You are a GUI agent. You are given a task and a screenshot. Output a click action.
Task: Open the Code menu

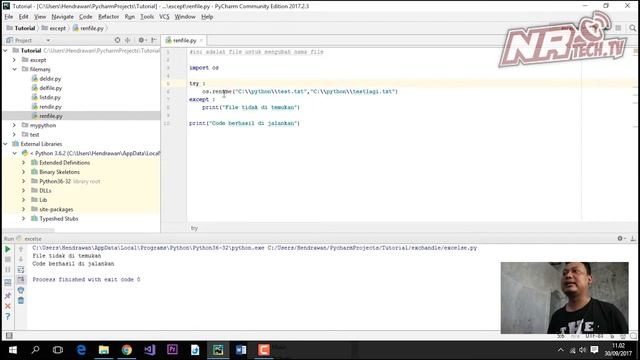[x=86, y=17]
